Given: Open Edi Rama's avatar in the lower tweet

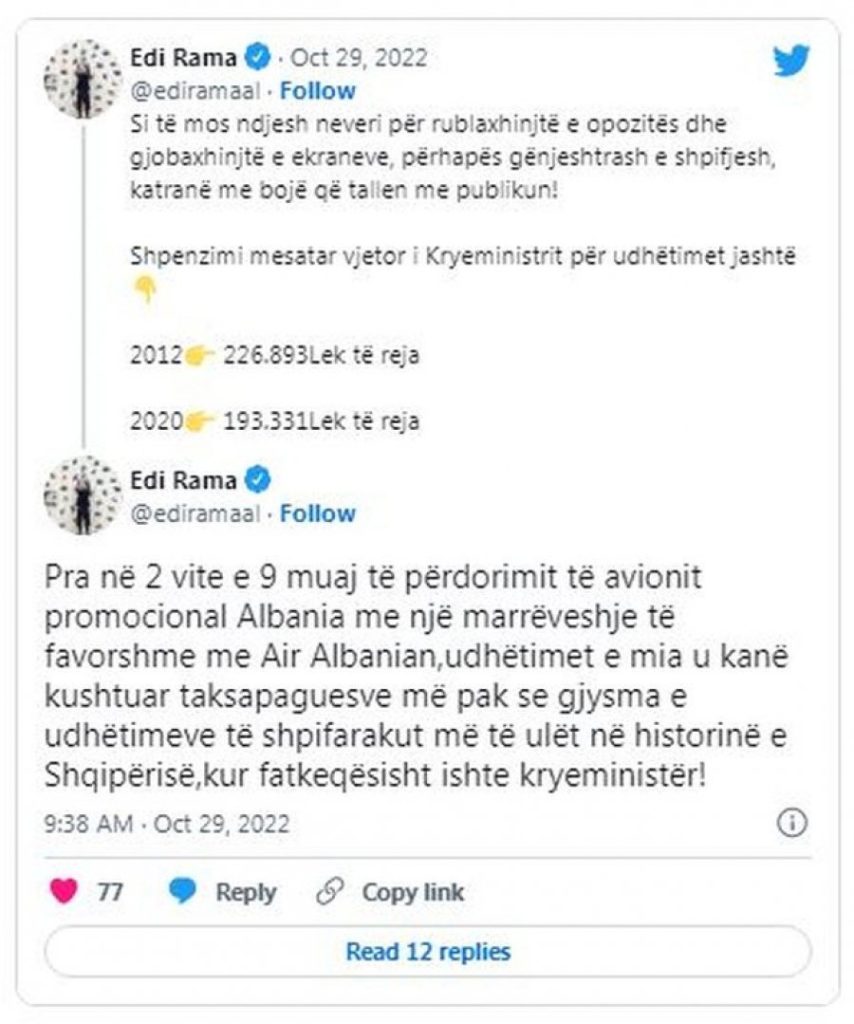Looking at the screenshot, I should click(82, 495).
